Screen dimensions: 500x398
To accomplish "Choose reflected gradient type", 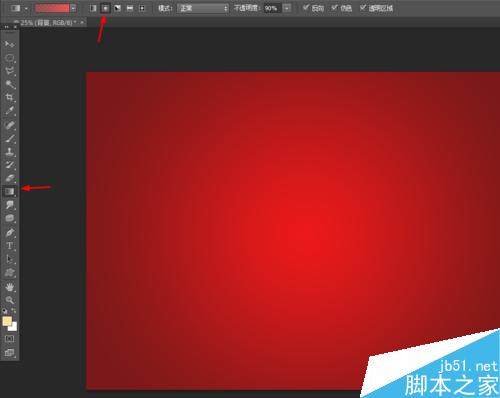I will tap(130, 8).
